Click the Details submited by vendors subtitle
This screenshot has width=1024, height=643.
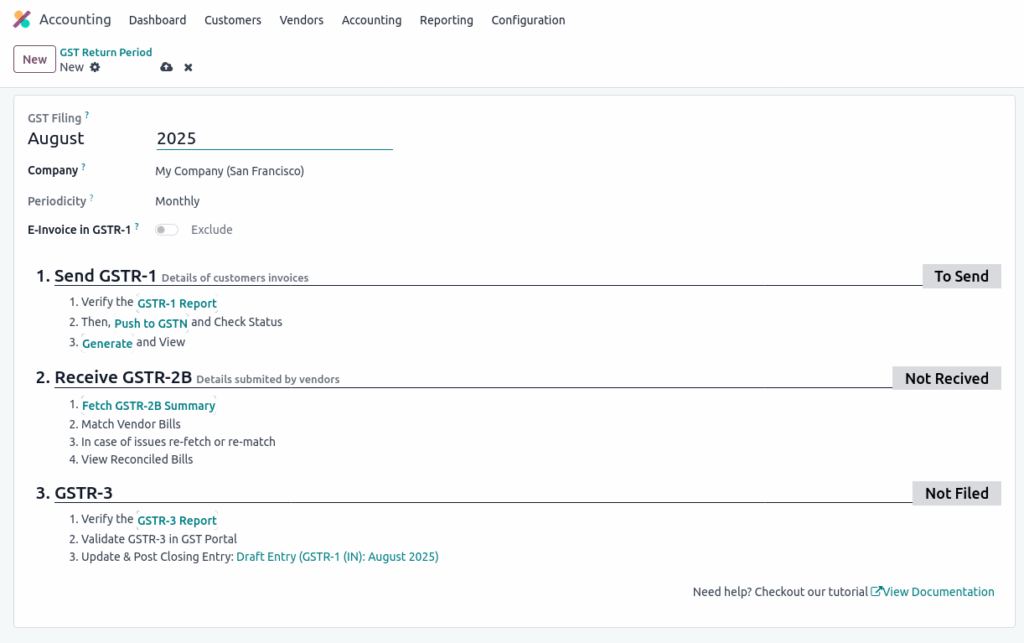tap(268, 379)
